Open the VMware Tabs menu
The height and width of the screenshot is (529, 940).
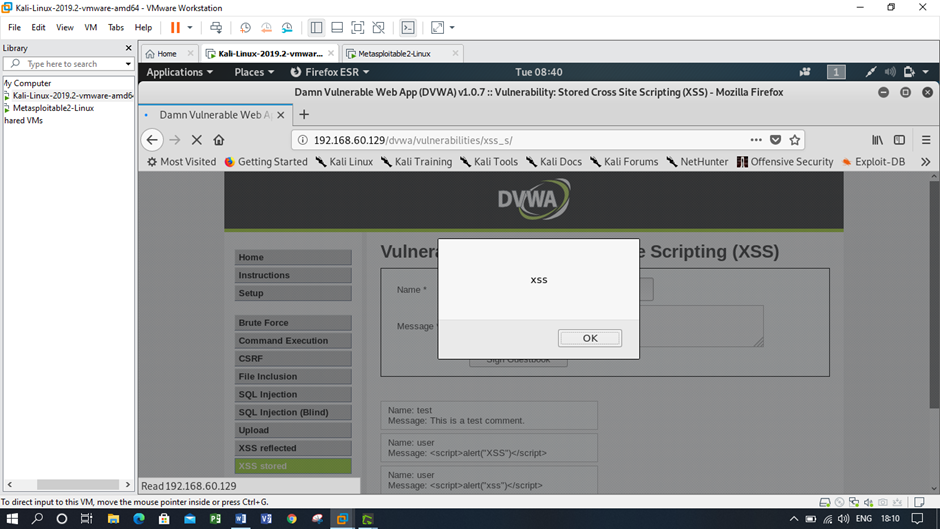coord(116,28)
